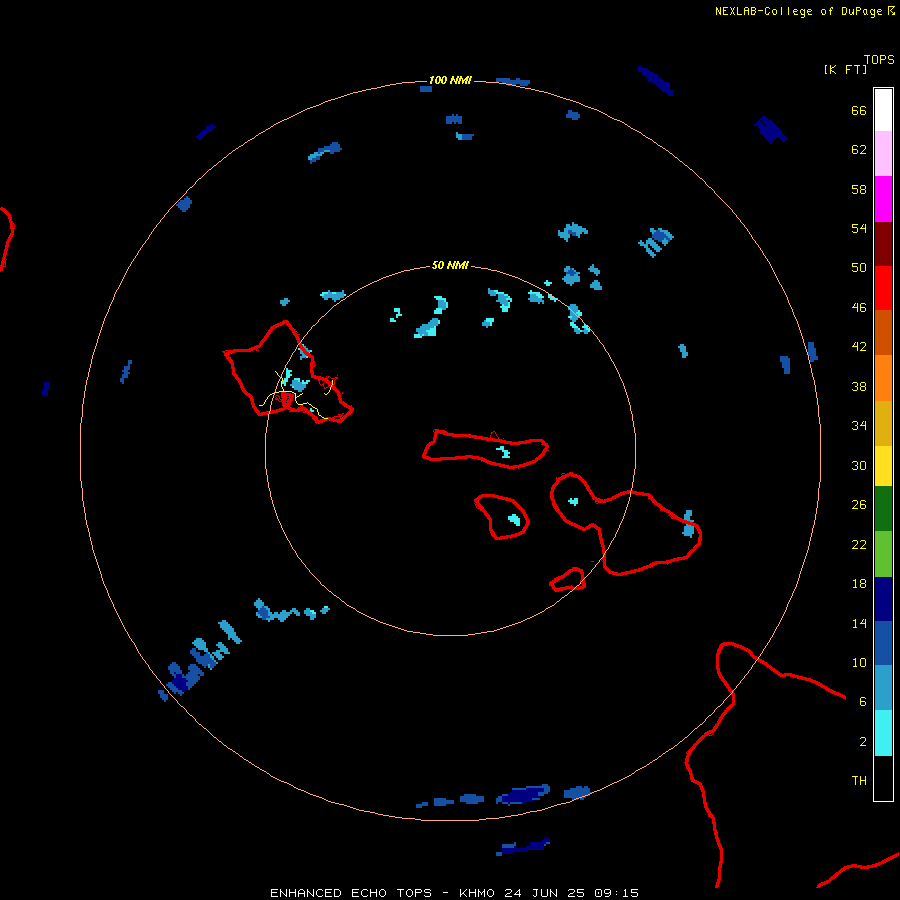This screenshot has width=900, height=900.
Task: Click legend value 30
Action: pos(859,465)
